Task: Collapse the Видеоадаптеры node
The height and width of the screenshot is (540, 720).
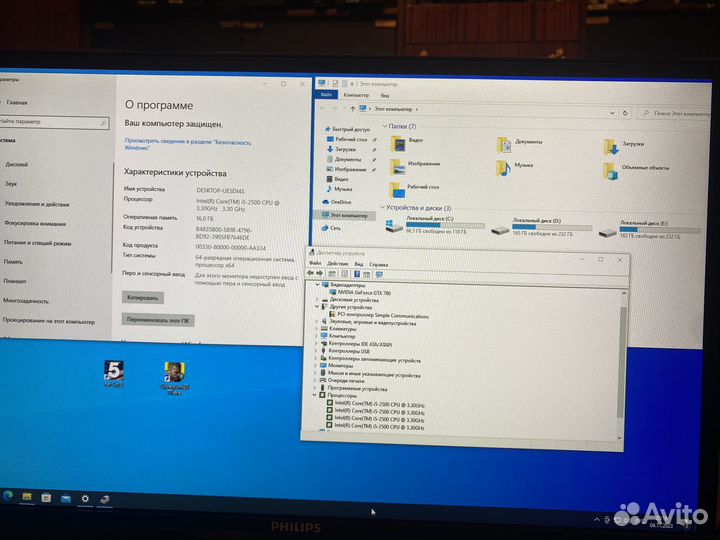Action: [x=317, y=285]
